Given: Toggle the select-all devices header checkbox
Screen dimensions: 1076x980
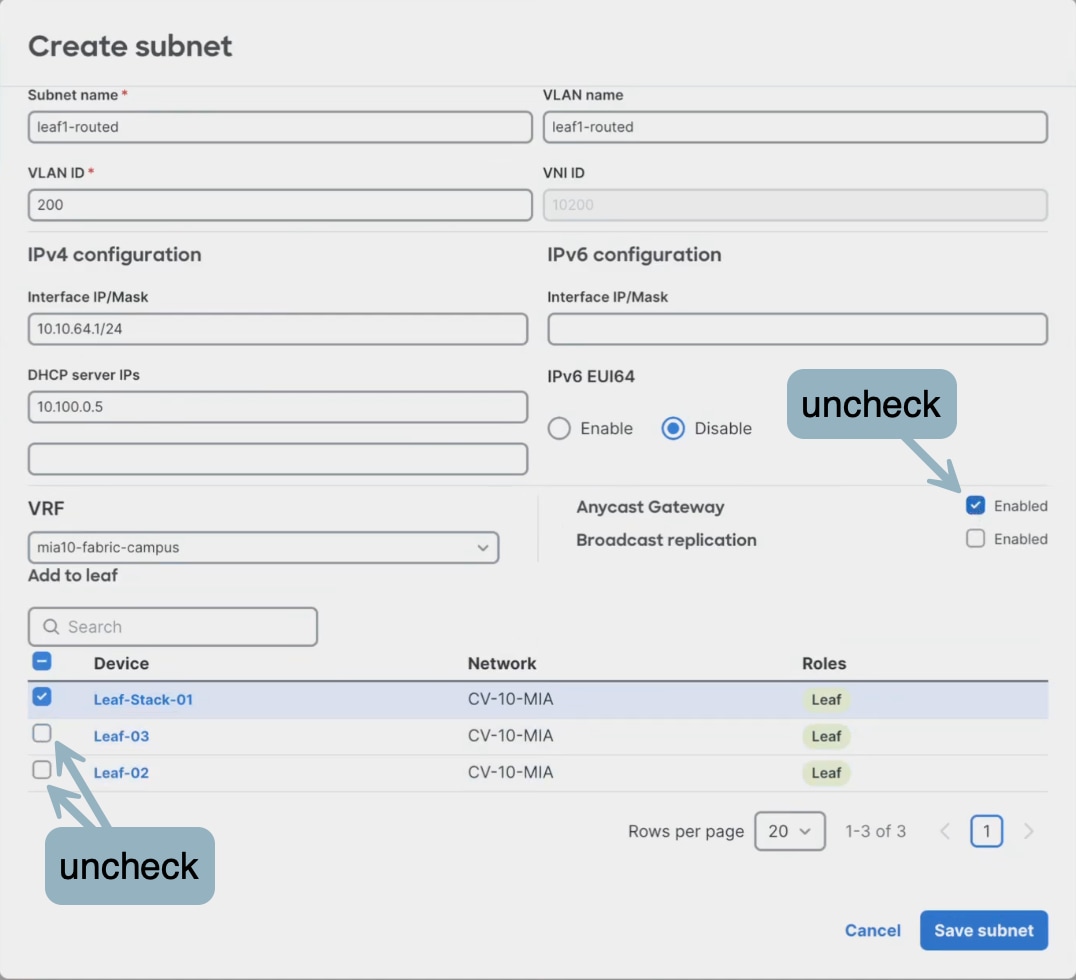Looking at the screenshot, I should click(42, 661).
